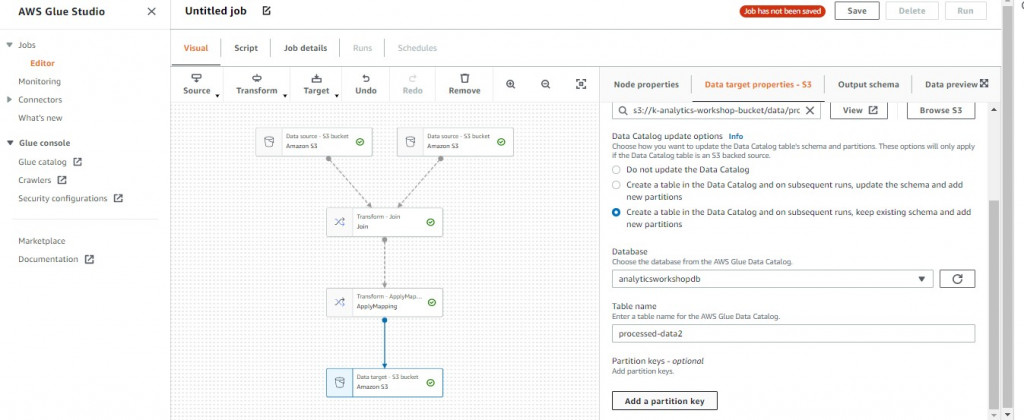Open the Output schema tab
This screenshot has width=1024, height=420.
pyautogui.click(x=868, y=85)
